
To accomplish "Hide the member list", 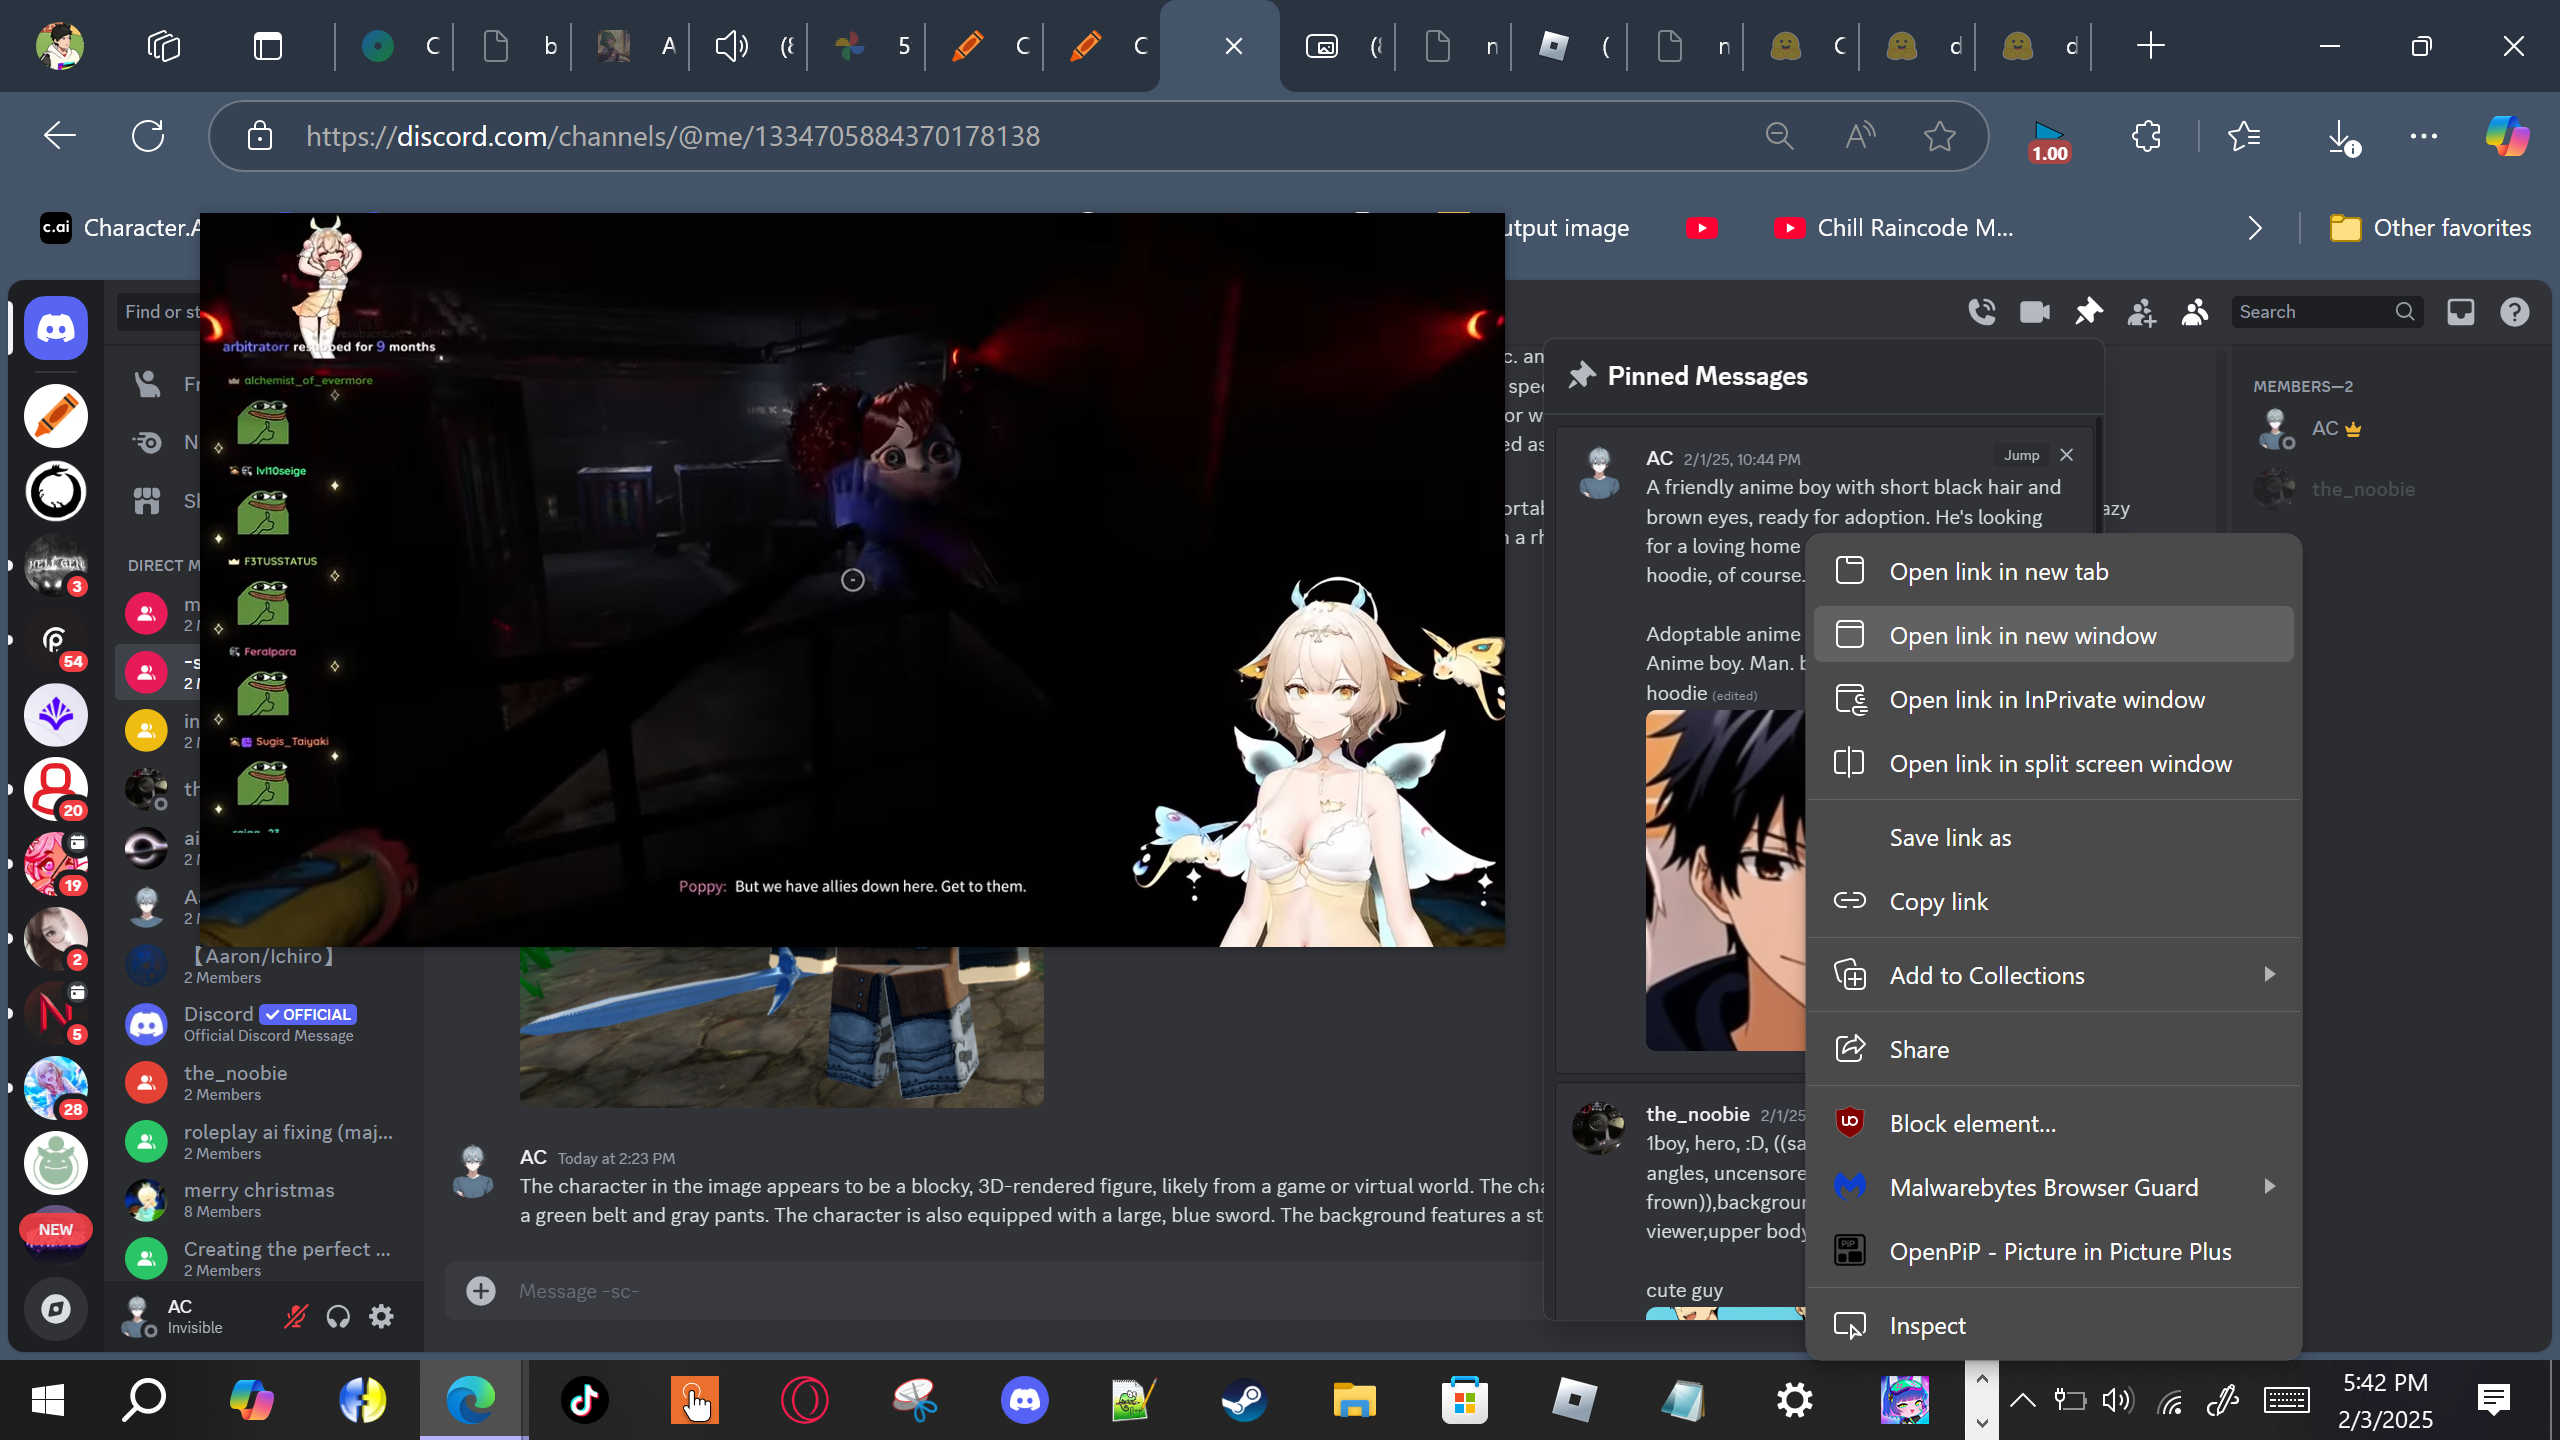I will pyautogui.click(x=2195, y=312).
